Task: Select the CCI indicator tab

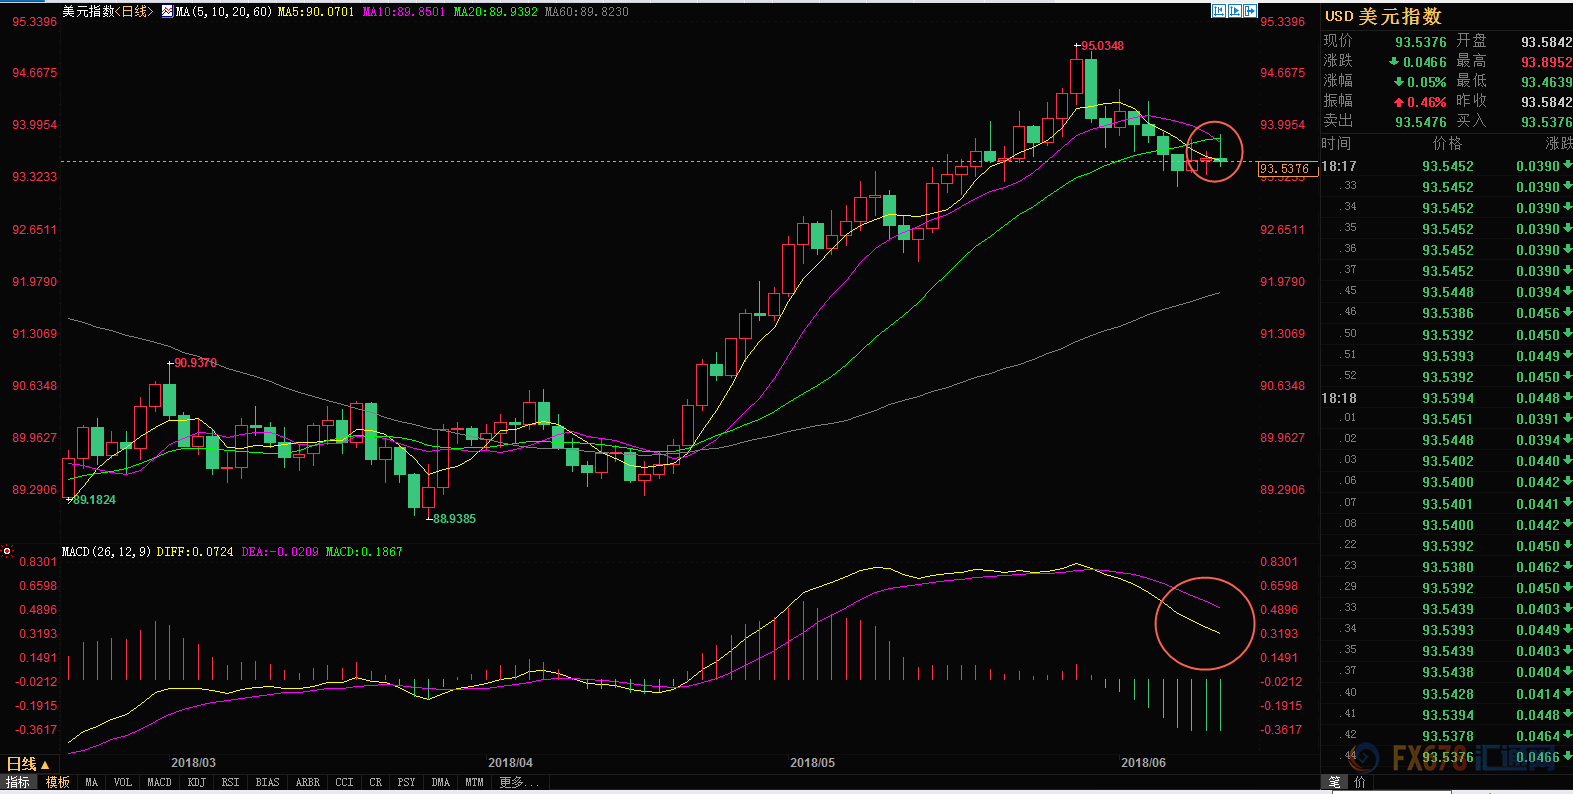Action: pos(345,782)
